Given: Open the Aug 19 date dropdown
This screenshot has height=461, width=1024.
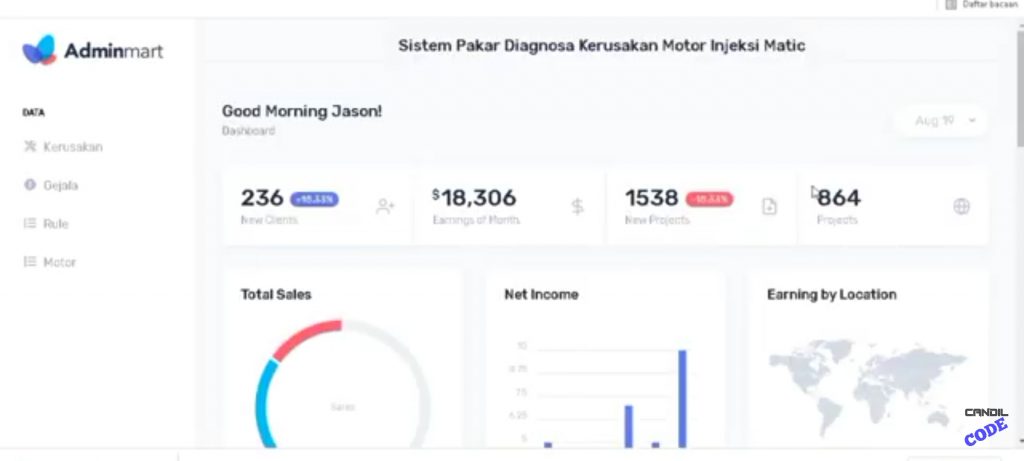Looking at the screenshot, I should click(x=941, y=121).
